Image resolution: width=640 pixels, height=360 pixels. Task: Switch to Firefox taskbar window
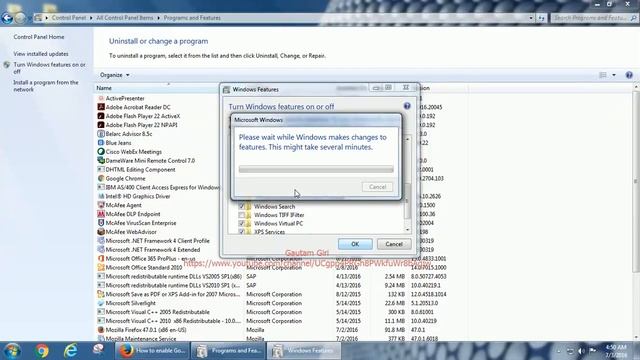152,351
